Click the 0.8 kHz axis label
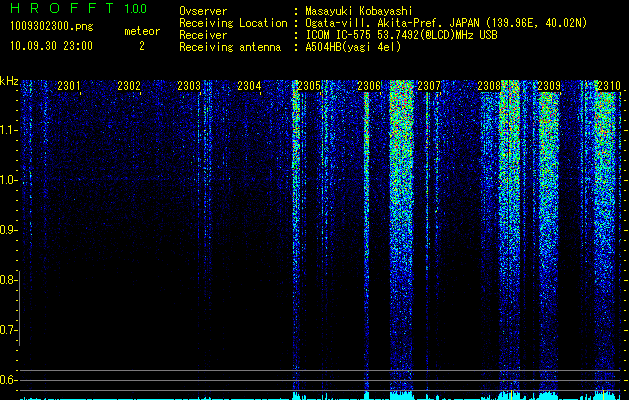The height and width of the screenshot is (400, 629). (x=8, y=280)
